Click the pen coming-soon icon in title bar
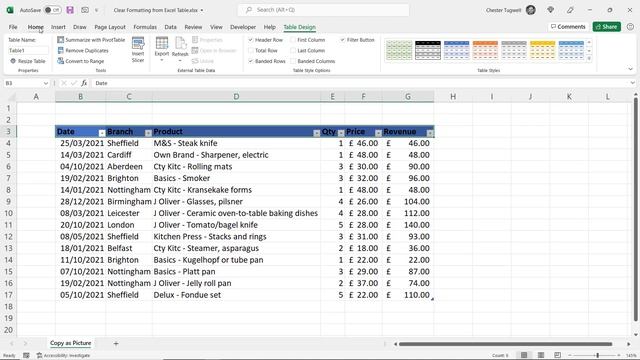Screen dimensions: 640x360 pos(570,10)
